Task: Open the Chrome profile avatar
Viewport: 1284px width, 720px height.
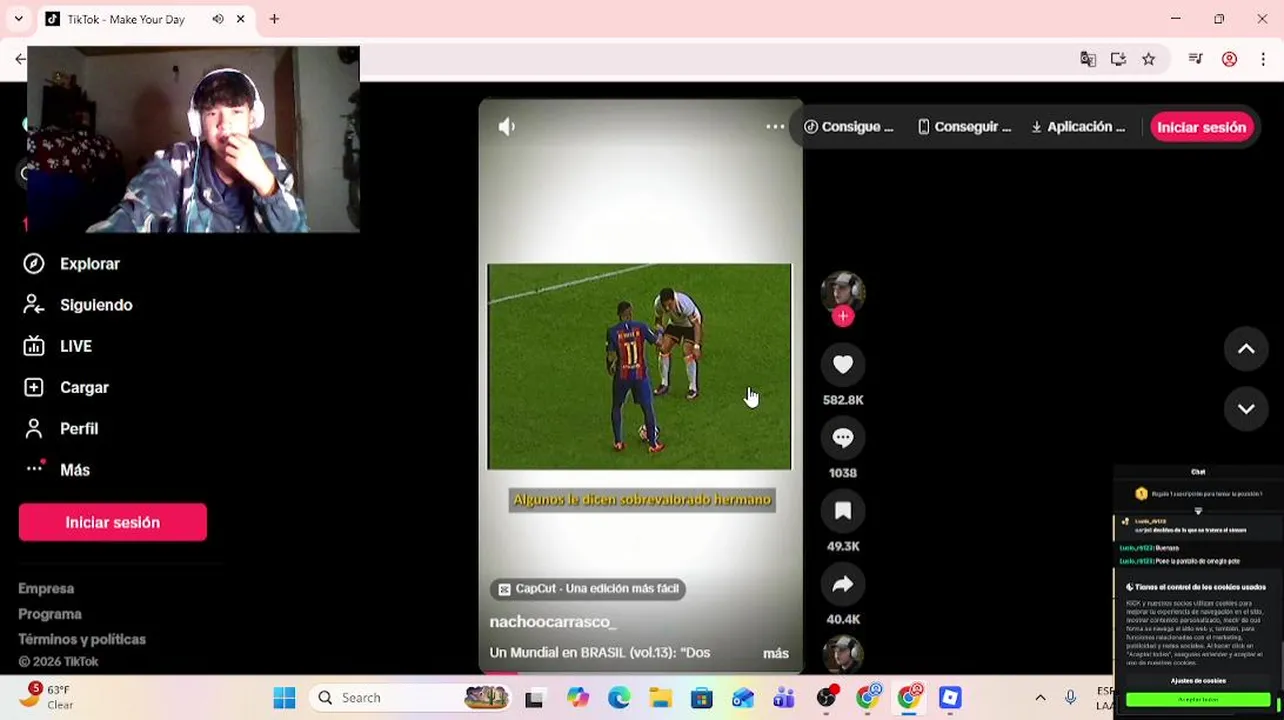Action: [1229, 59]
